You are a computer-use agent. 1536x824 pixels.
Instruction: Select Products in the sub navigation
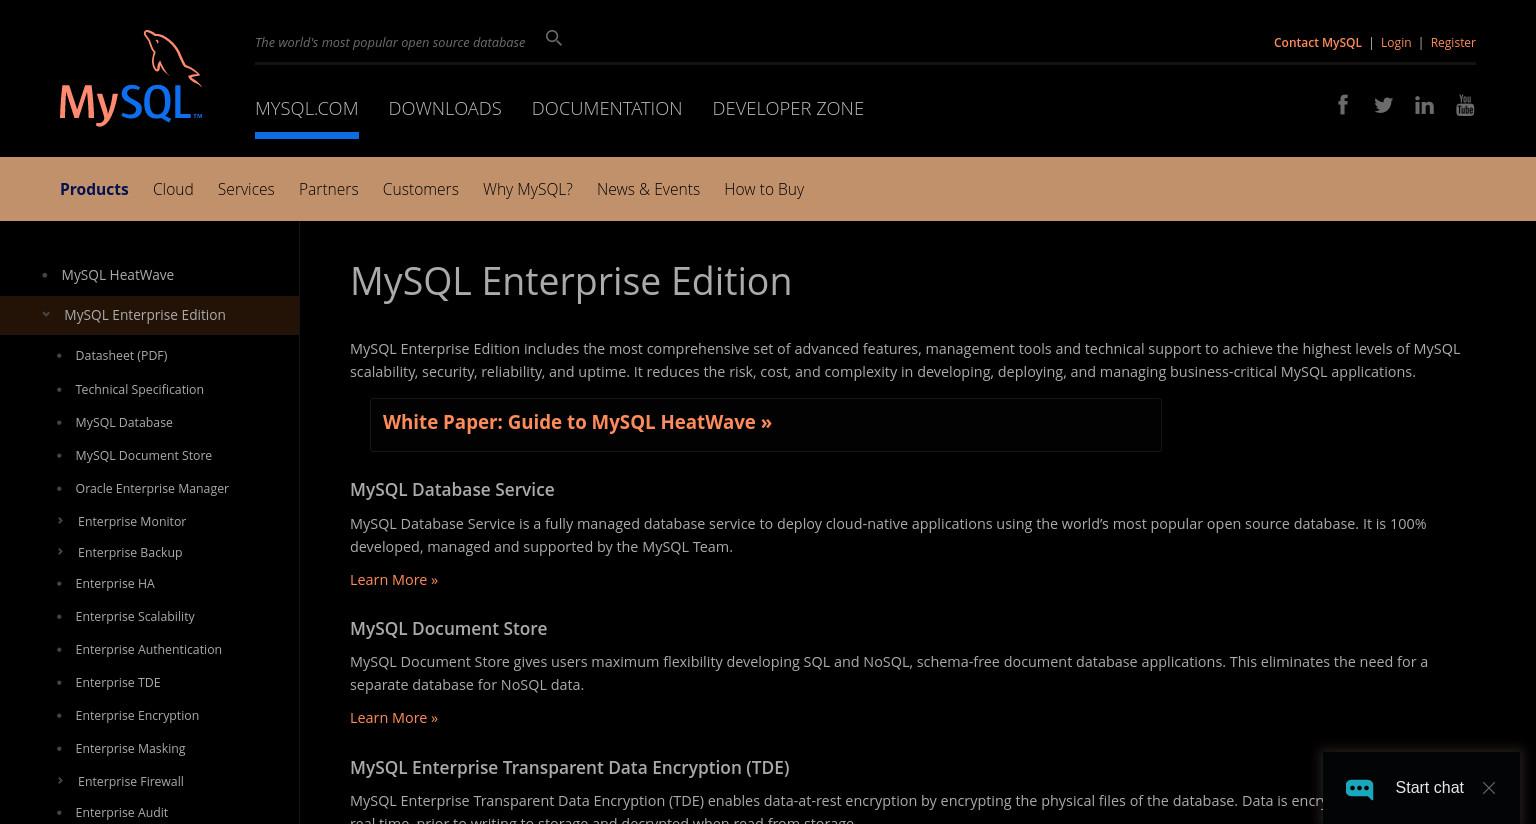pos(94,189)
